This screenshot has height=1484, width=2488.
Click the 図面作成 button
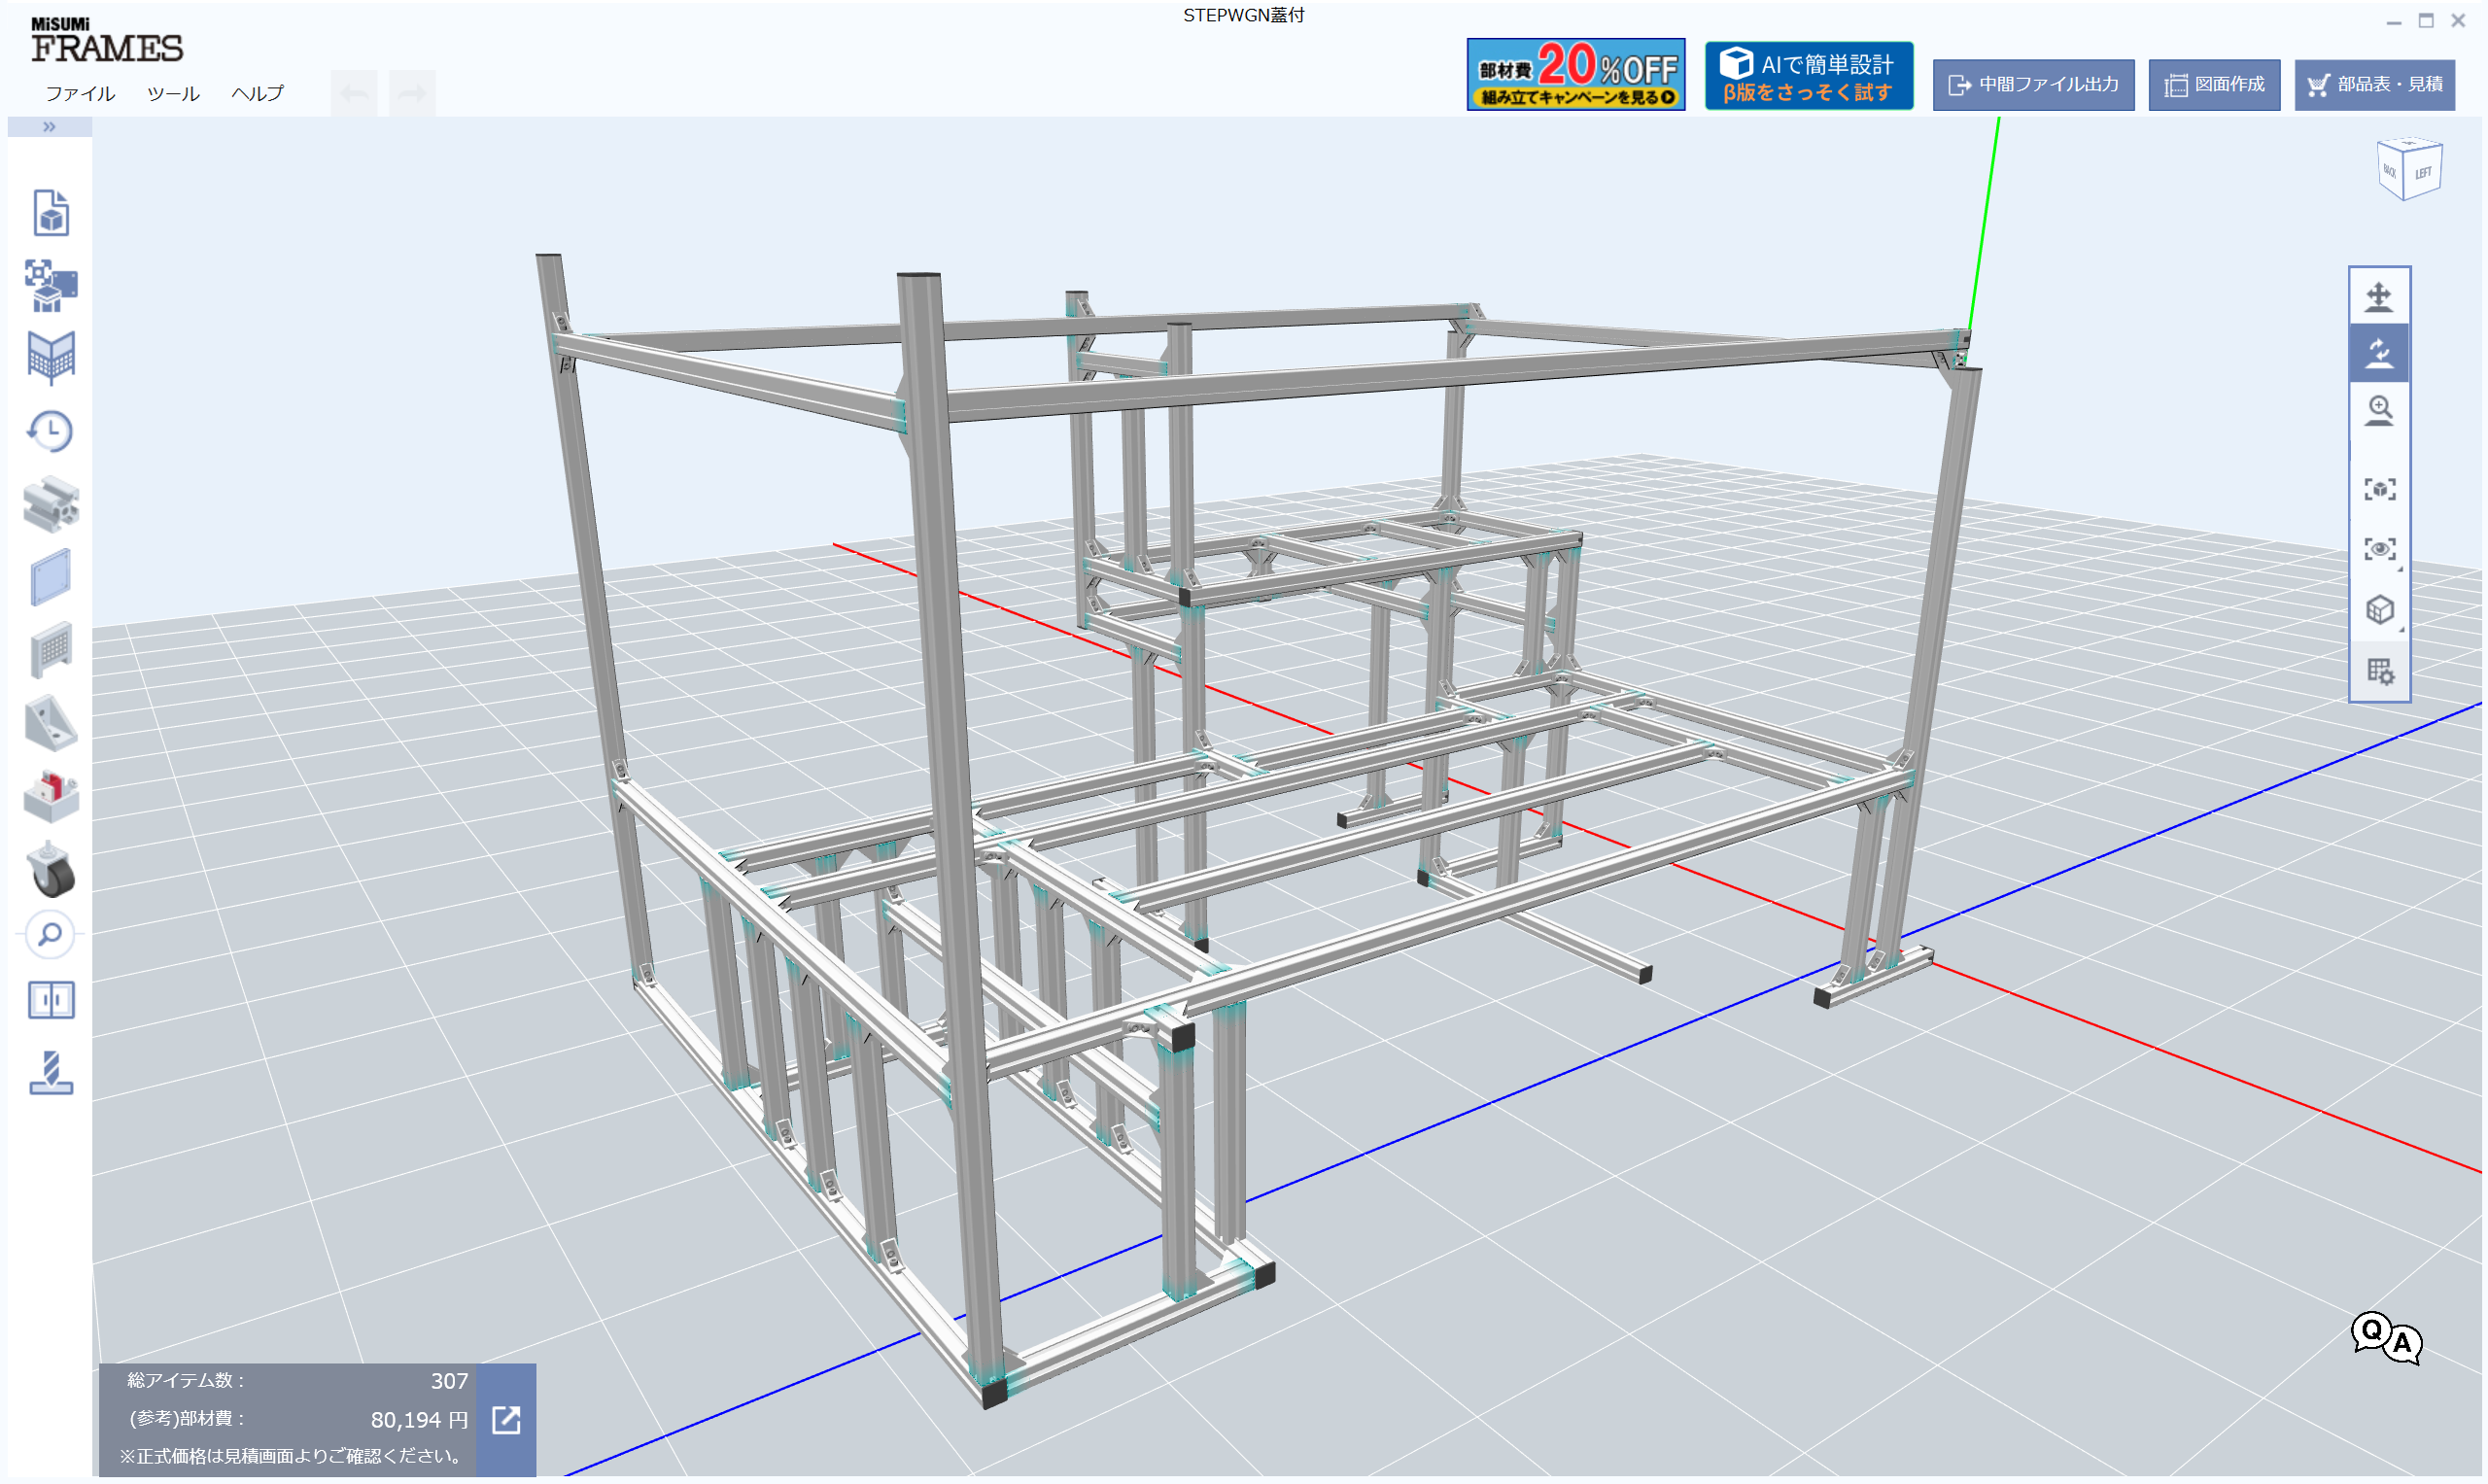2214,85
